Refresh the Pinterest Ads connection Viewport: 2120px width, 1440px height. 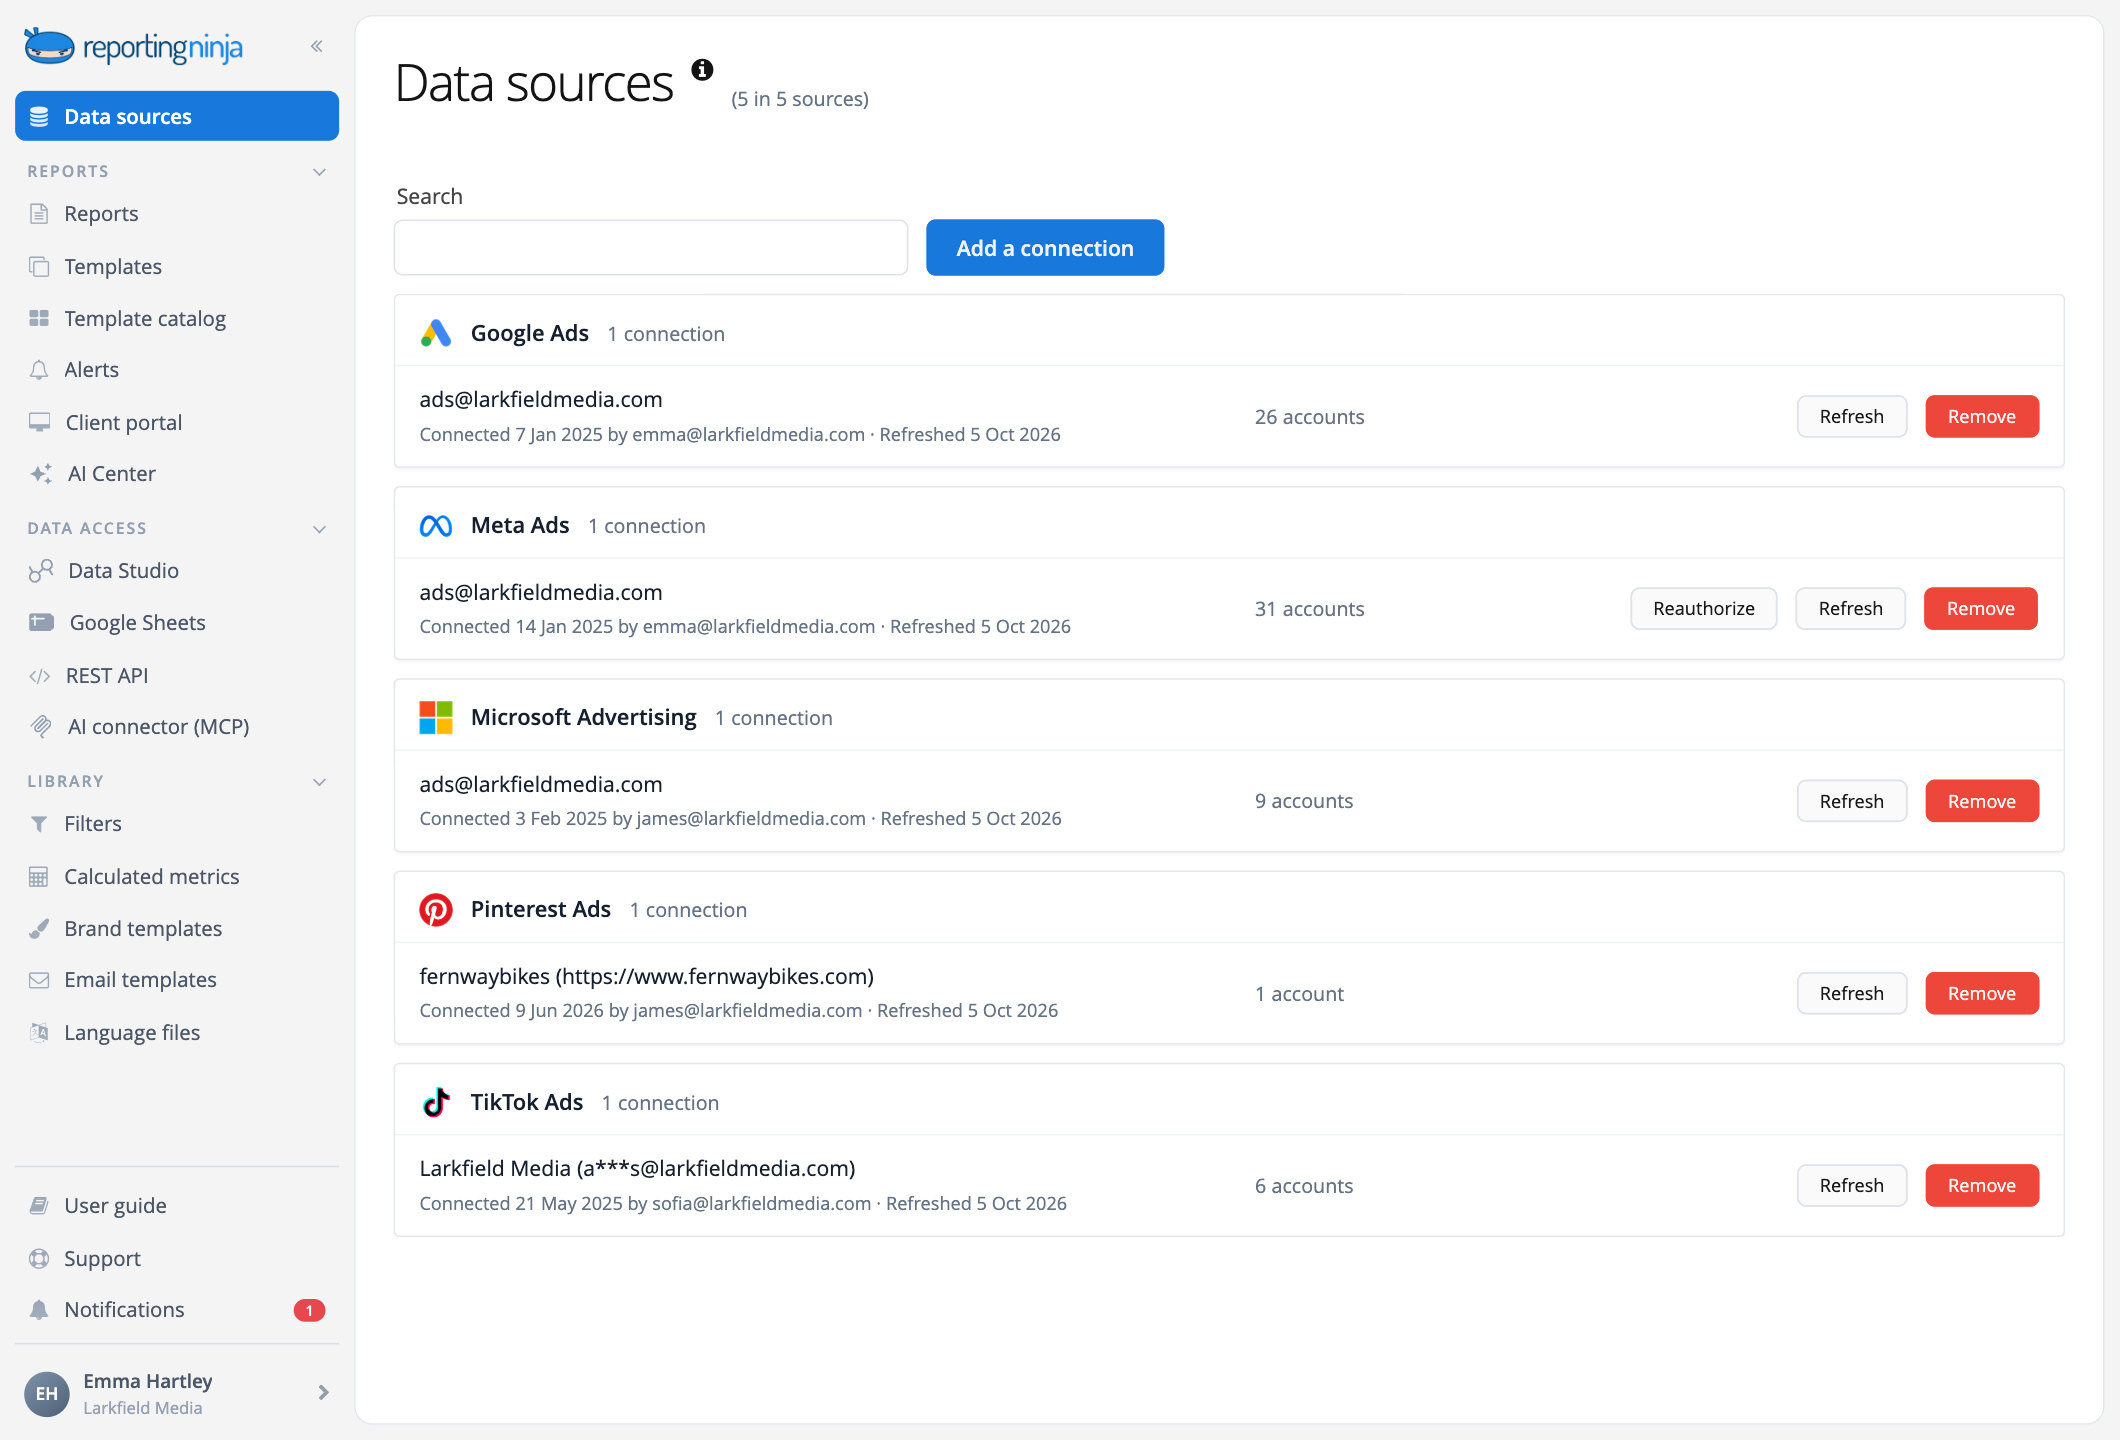[1852, 993]
